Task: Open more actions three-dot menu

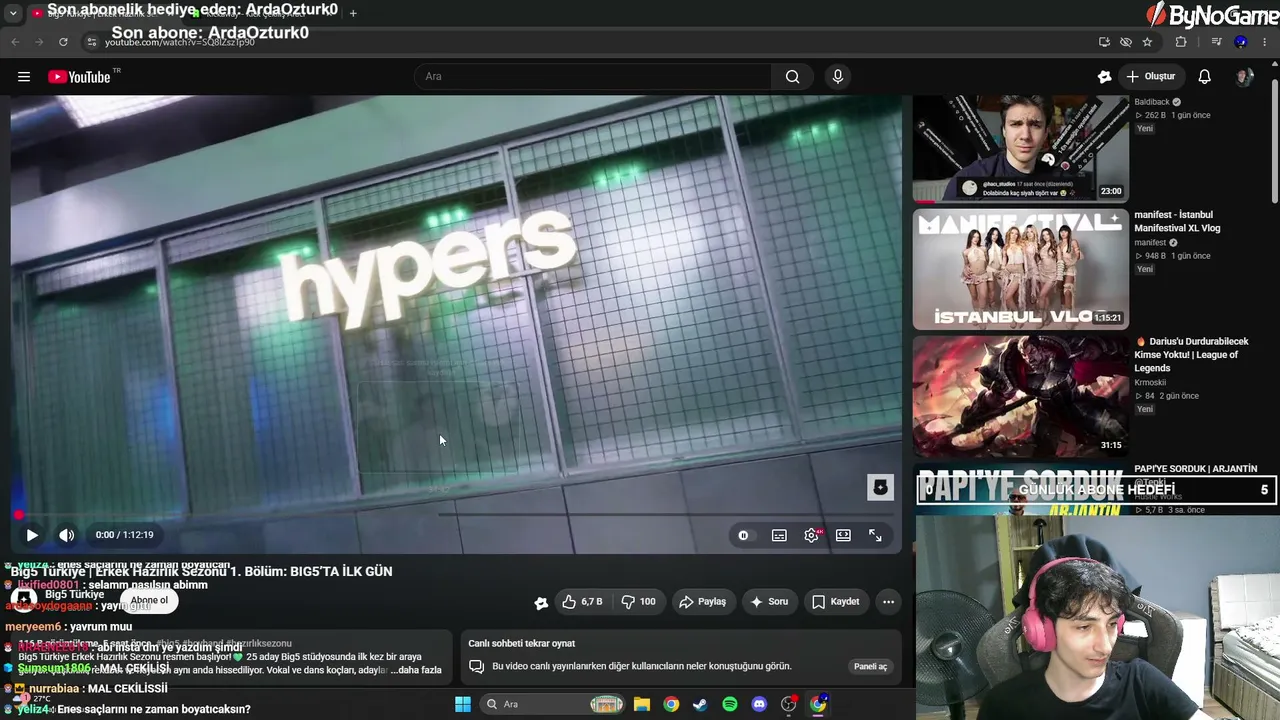Action: tap(888, 602)
